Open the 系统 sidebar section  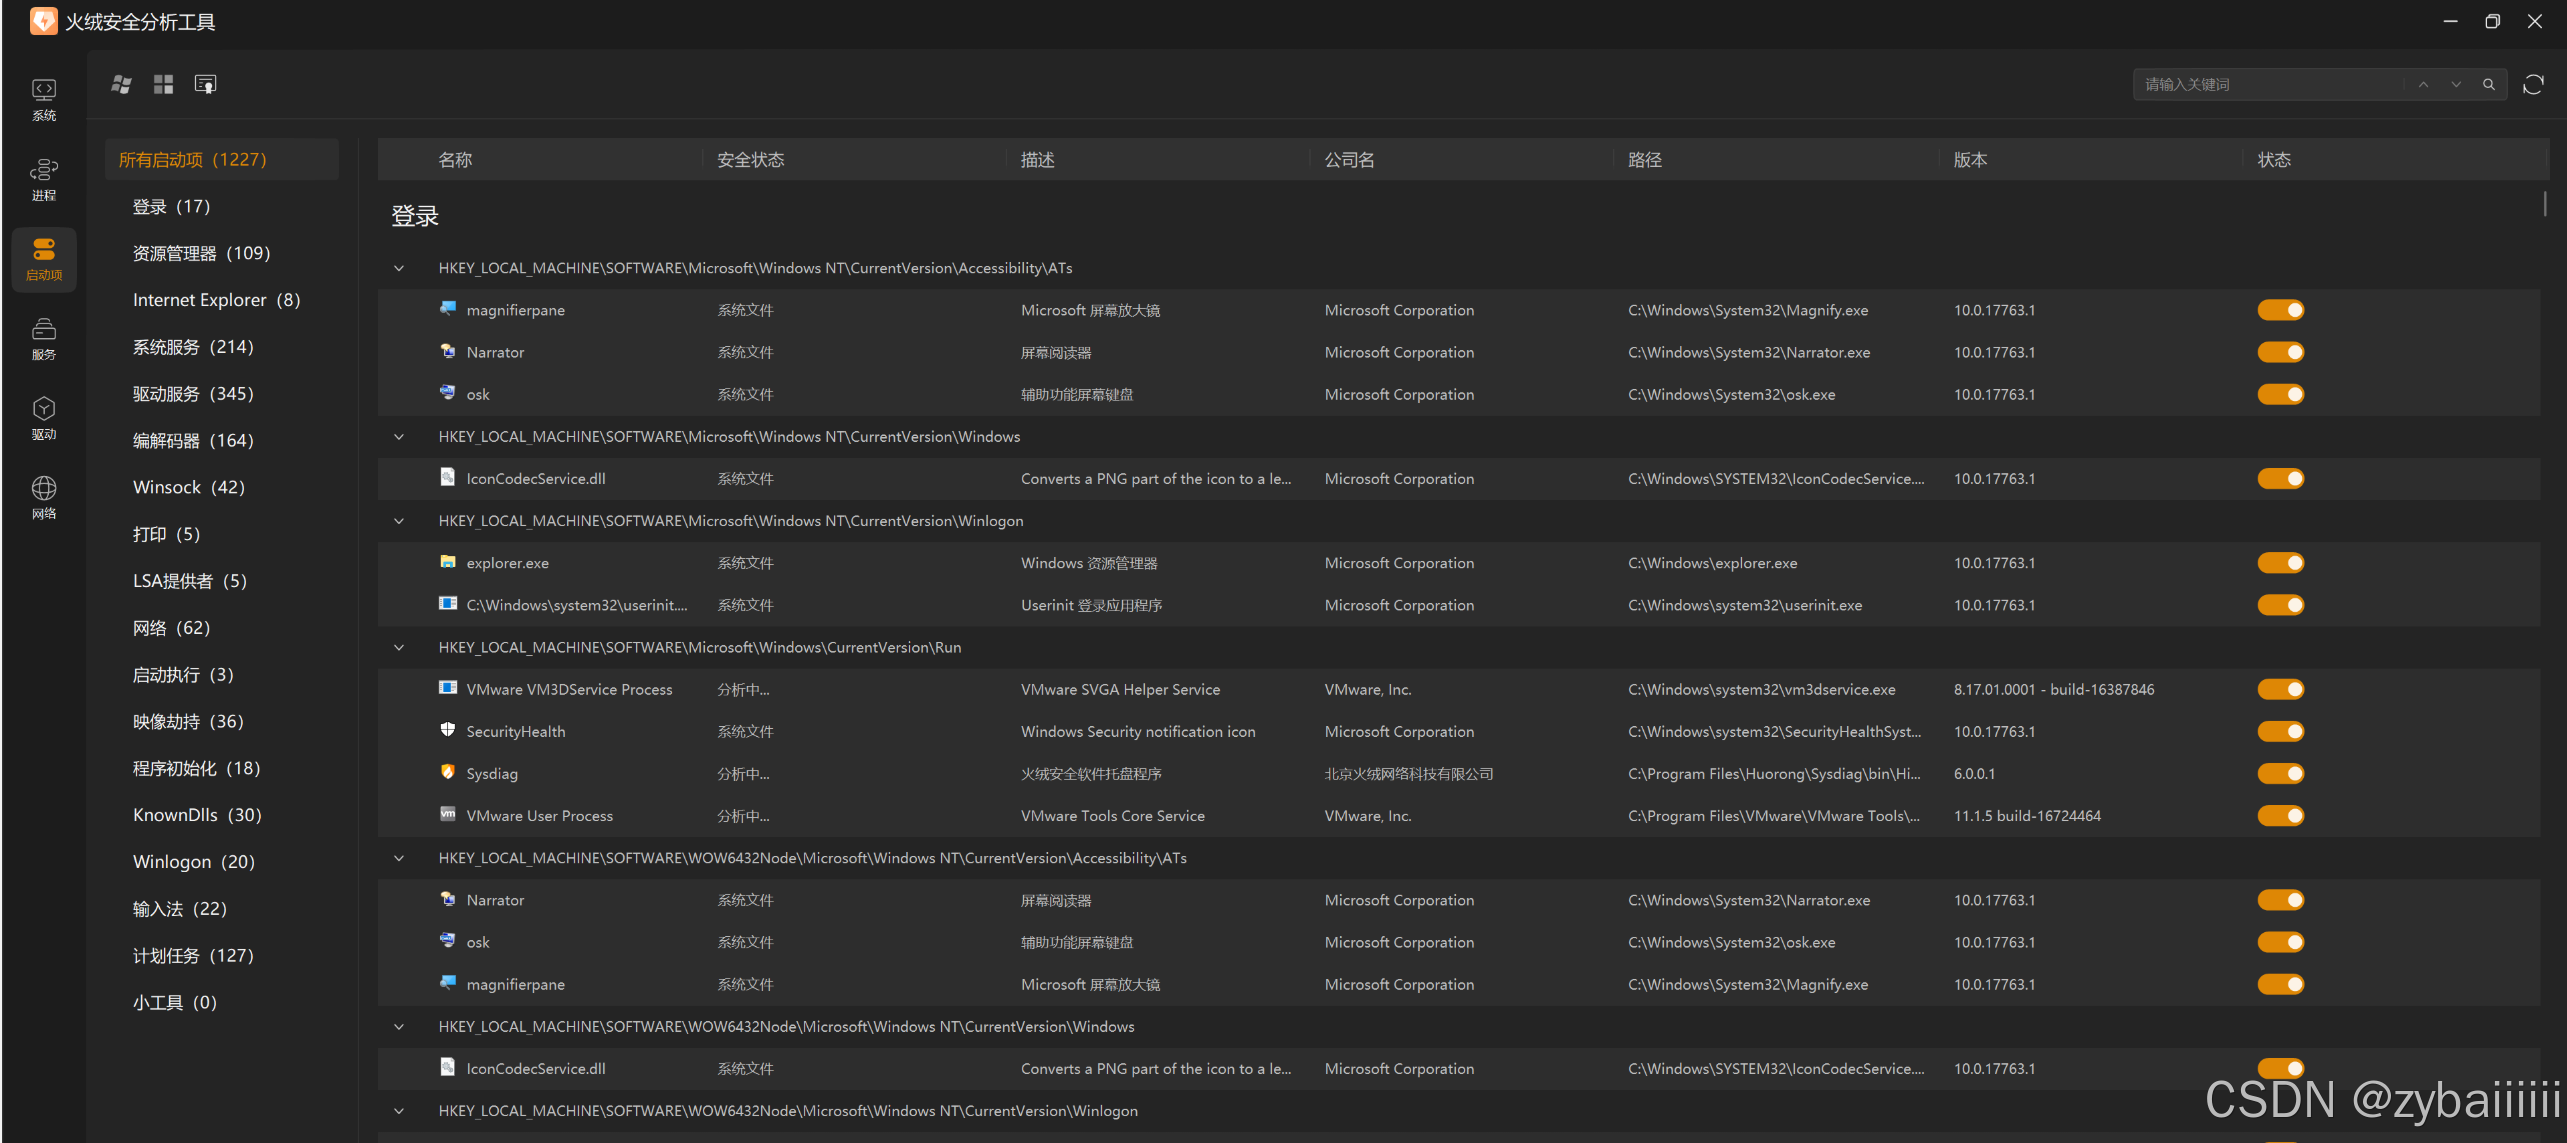(44, 99)
